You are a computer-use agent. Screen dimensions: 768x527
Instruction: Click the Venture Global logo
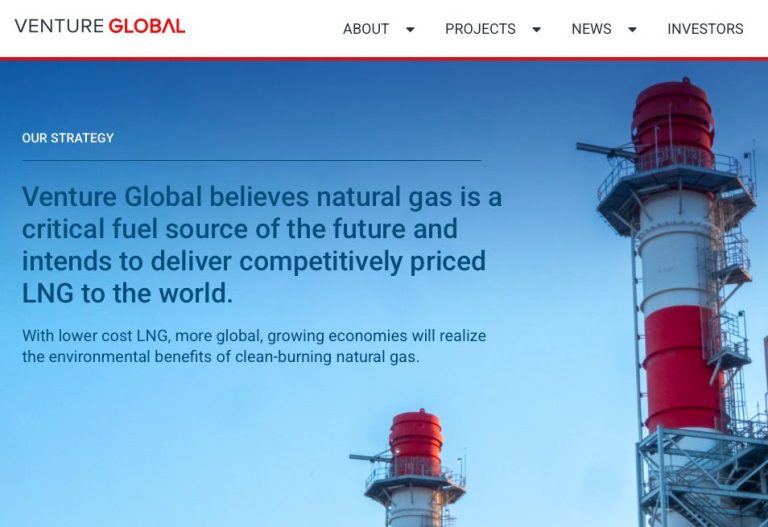[x=100, y=25]
